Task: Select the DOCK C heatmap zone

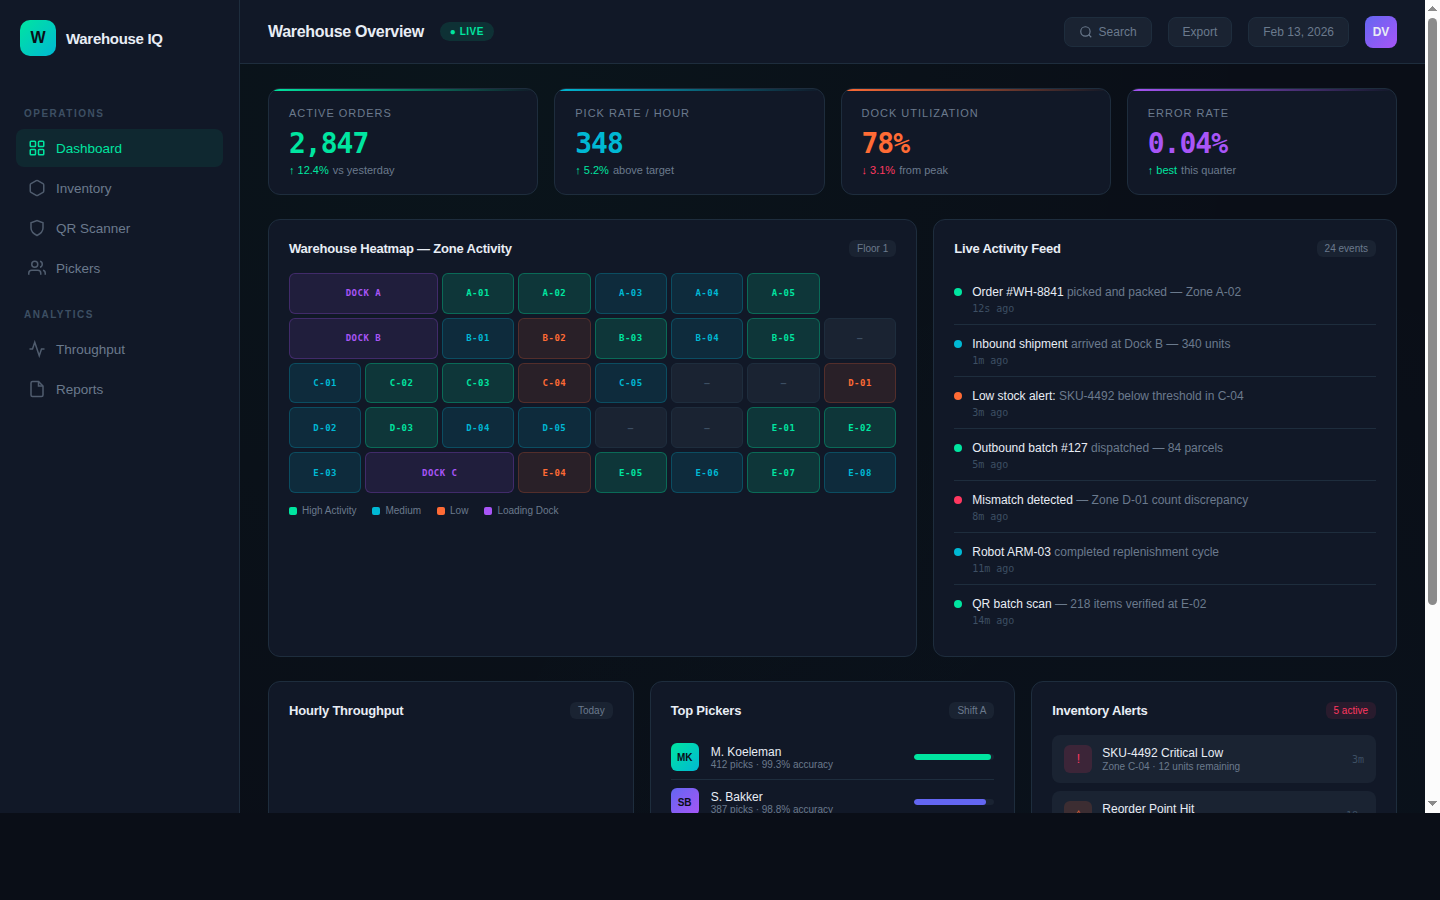Action: pos(439,473)
